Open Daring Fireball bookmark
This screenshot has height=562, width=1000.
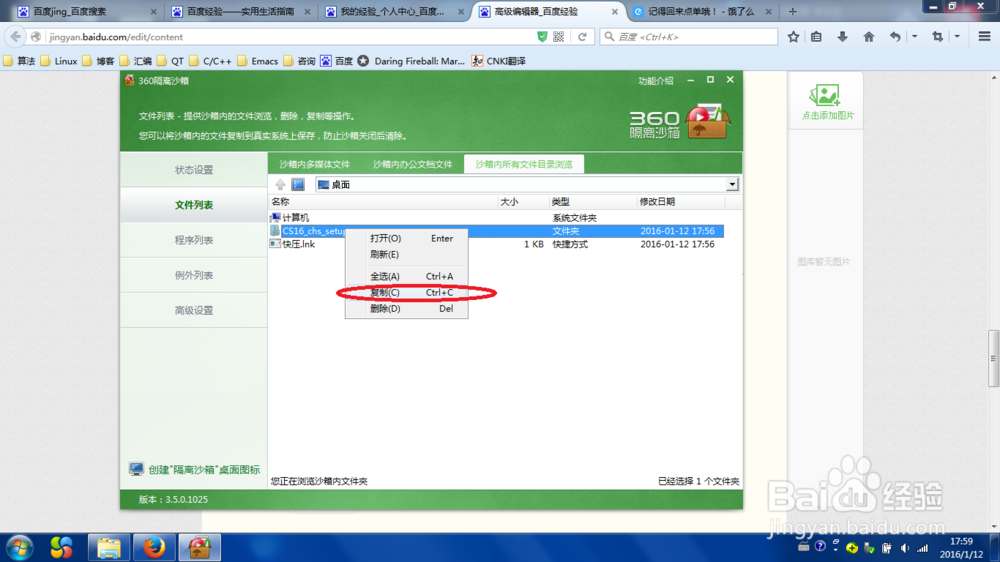click(x=411, y=61)
